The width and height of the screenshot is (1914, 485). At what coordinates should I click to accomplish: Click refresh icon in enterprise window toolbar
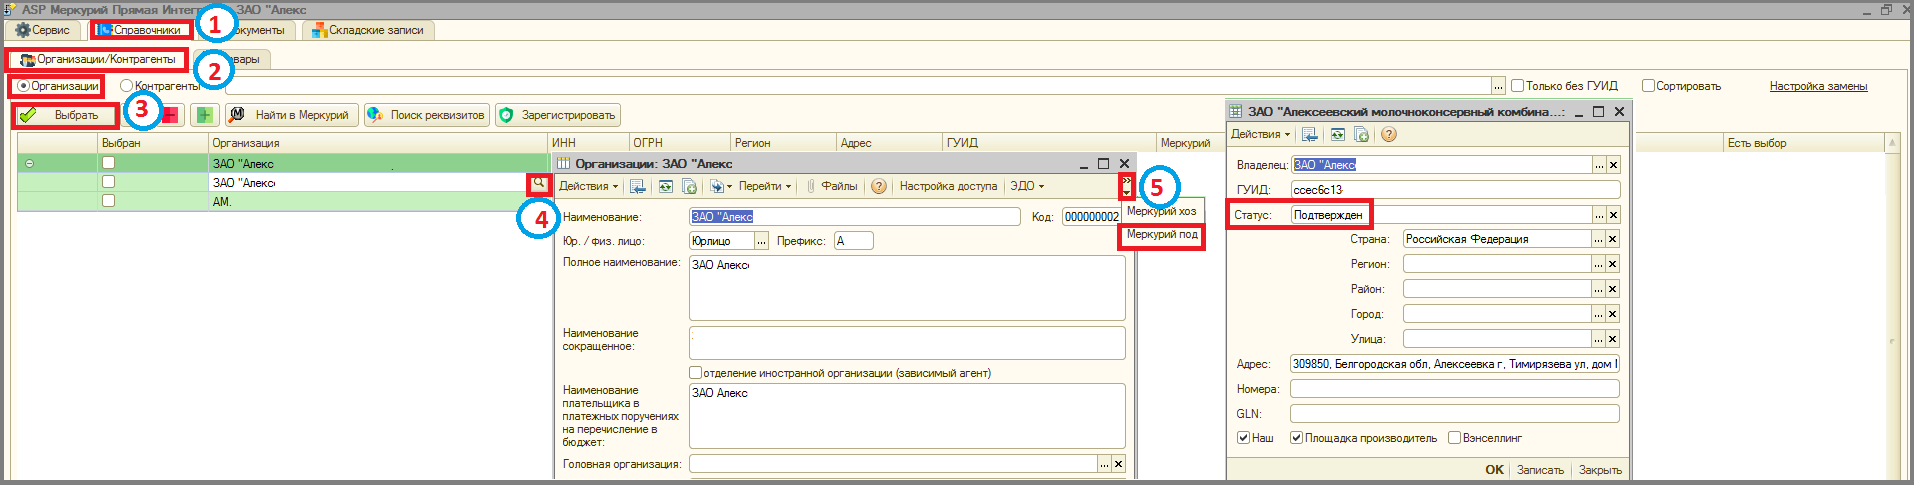[1337, 134]
